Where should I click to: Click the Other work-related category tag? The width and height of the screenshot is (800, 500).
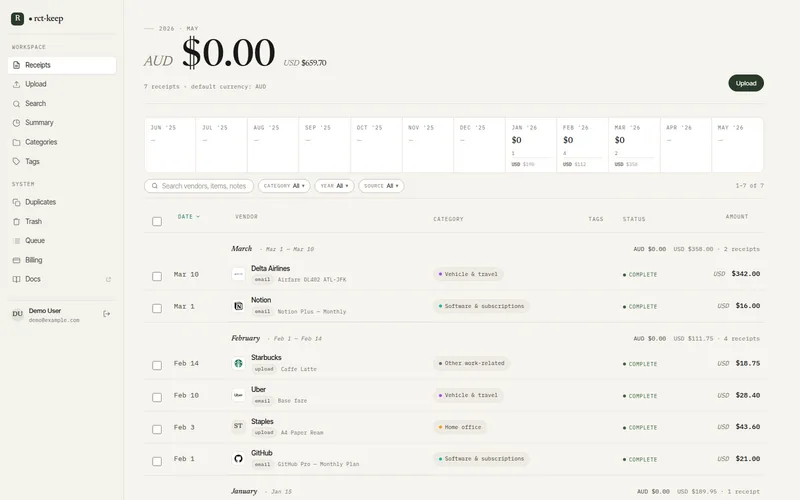(x=471, y=364)
